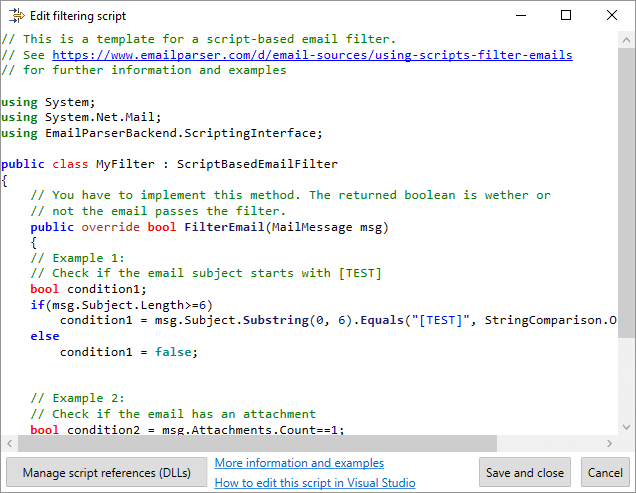Click the Cancel button
The height and width of the screenshot is (493, 636).
605,473
